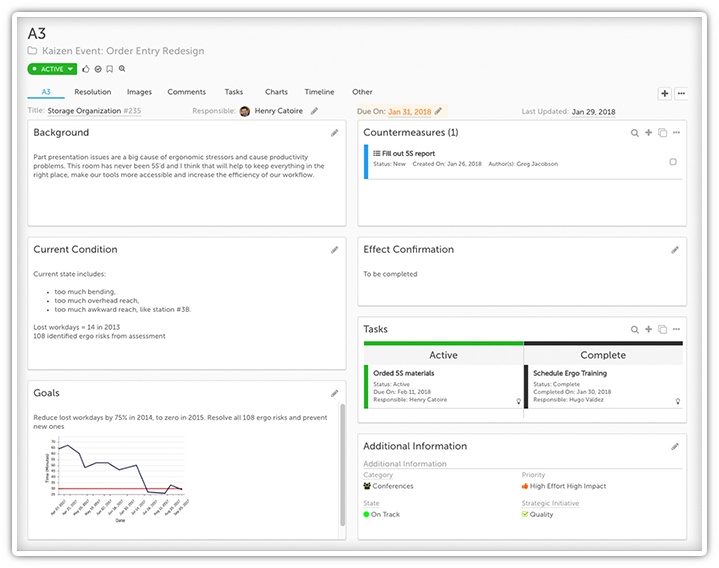Add a new Countermeasure
719x568 pixels.
[648, 132]
